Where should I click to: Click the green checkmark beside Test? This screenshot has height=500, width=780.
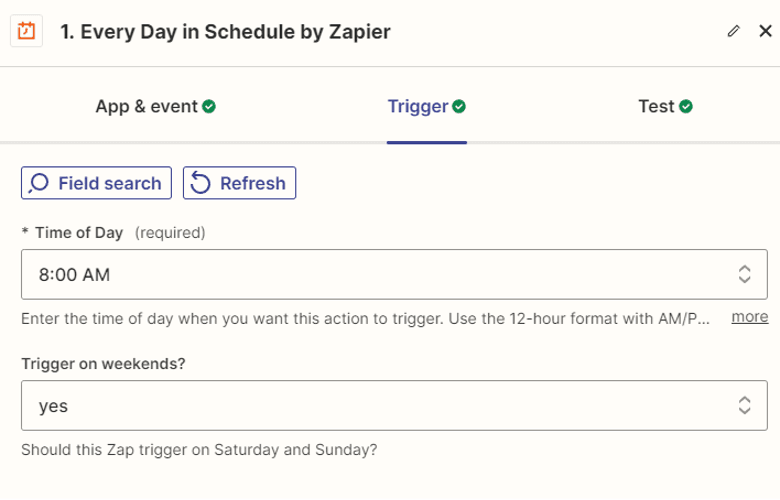[686, 106]
